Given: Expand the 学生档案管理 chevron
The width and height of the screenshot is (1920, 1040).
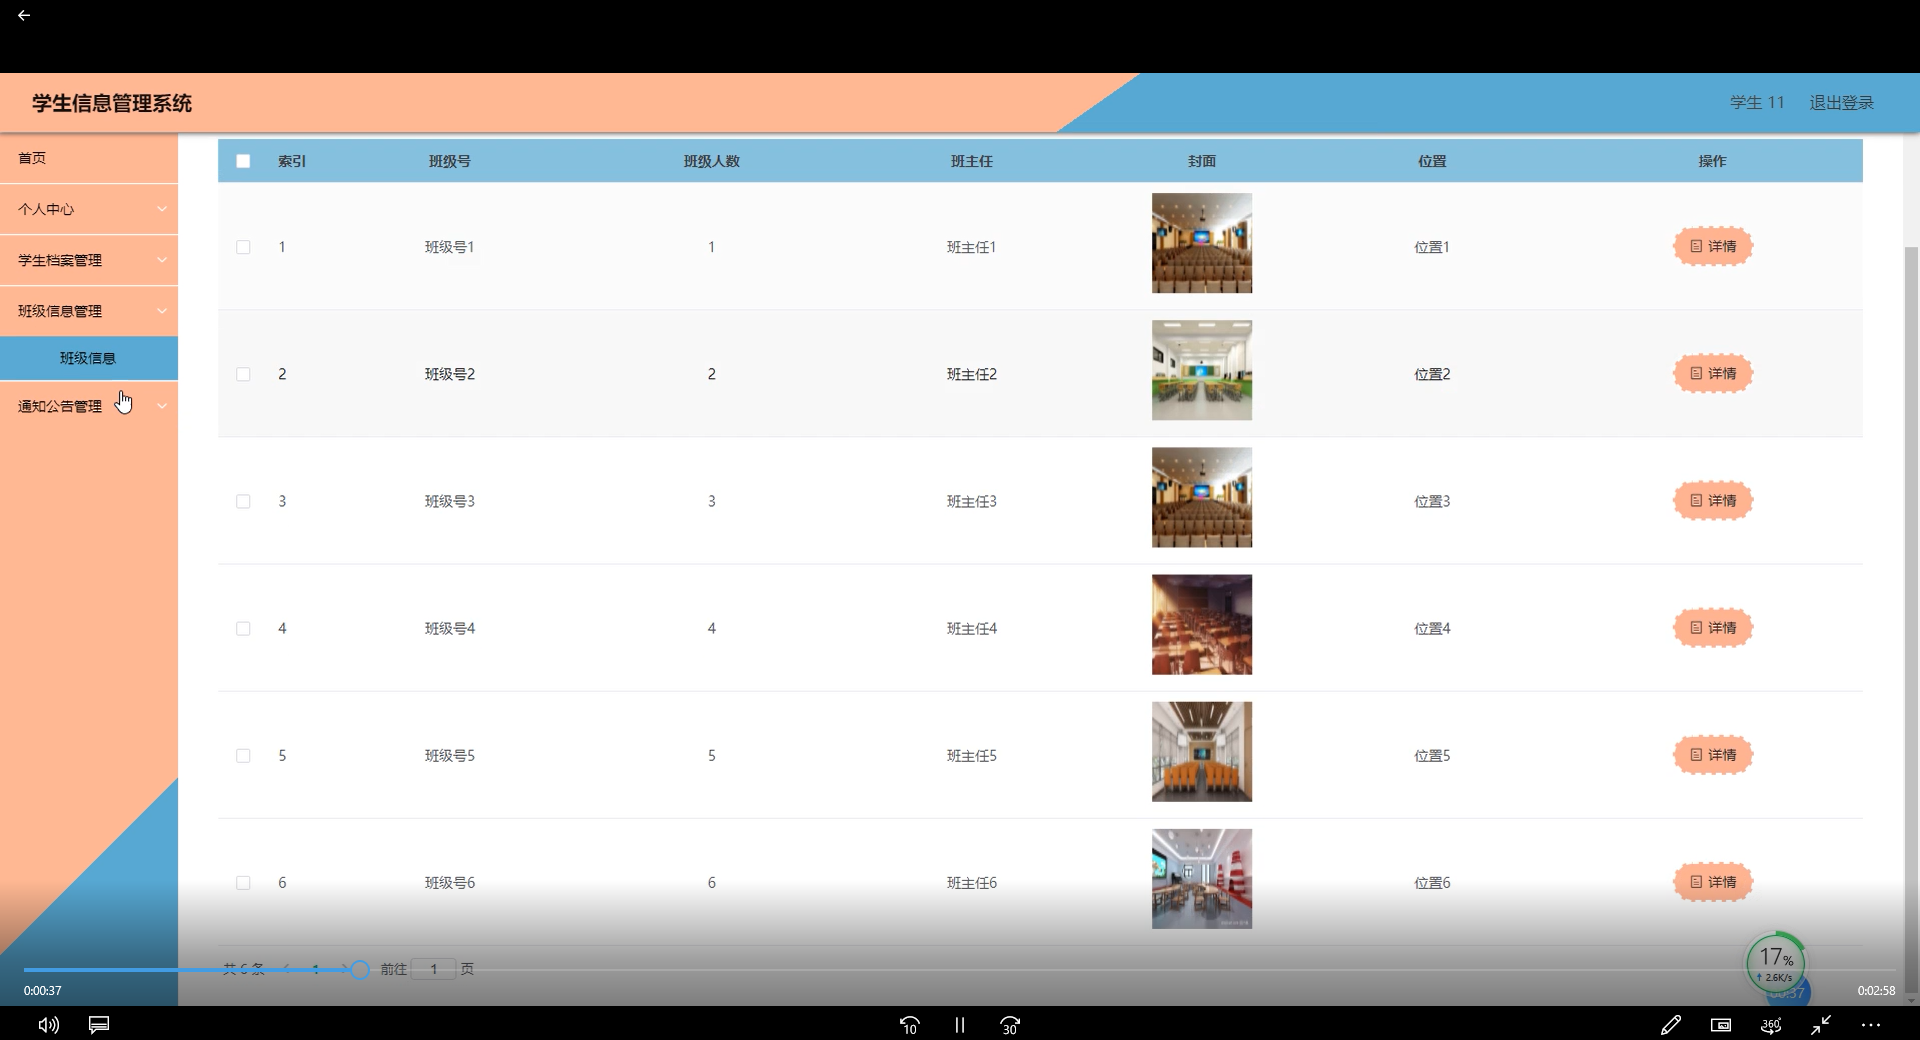Looking at the screenshot, I should [x=162, y=260].
